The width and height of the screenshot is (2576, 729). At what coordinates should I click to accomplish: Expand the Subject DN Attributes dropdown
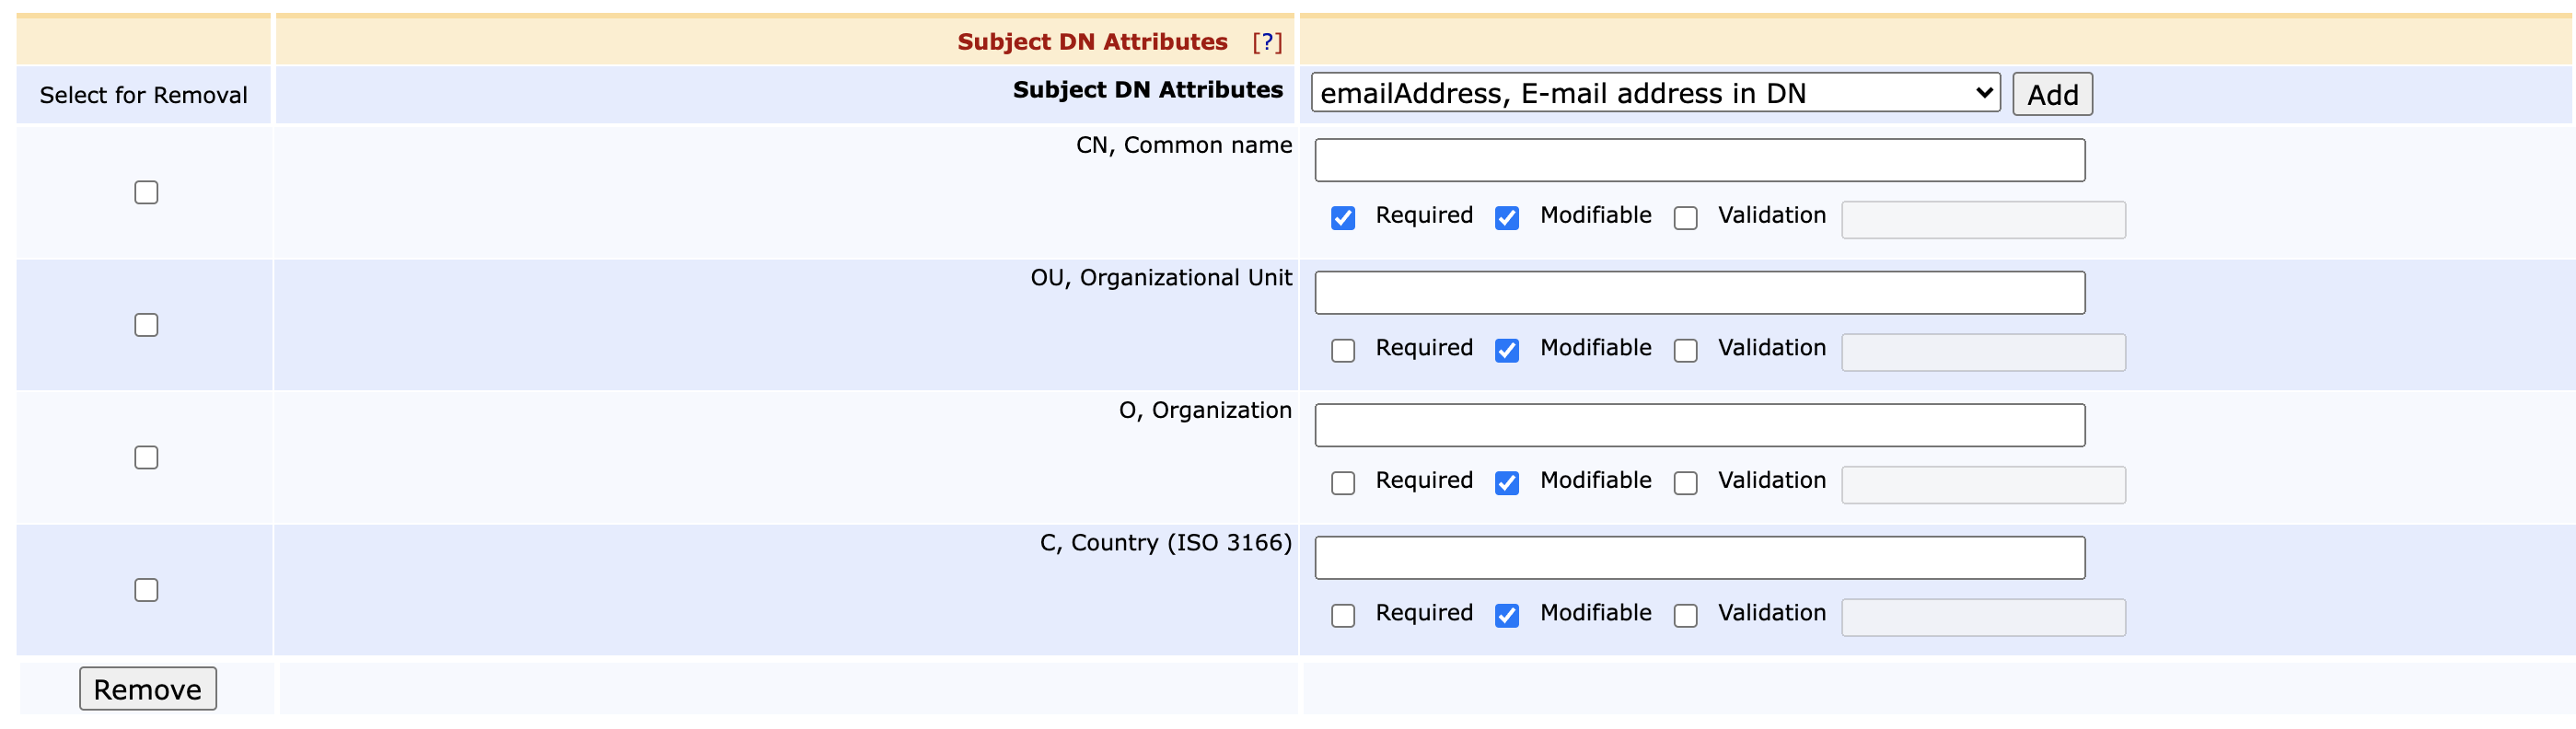click(1654, 93)
